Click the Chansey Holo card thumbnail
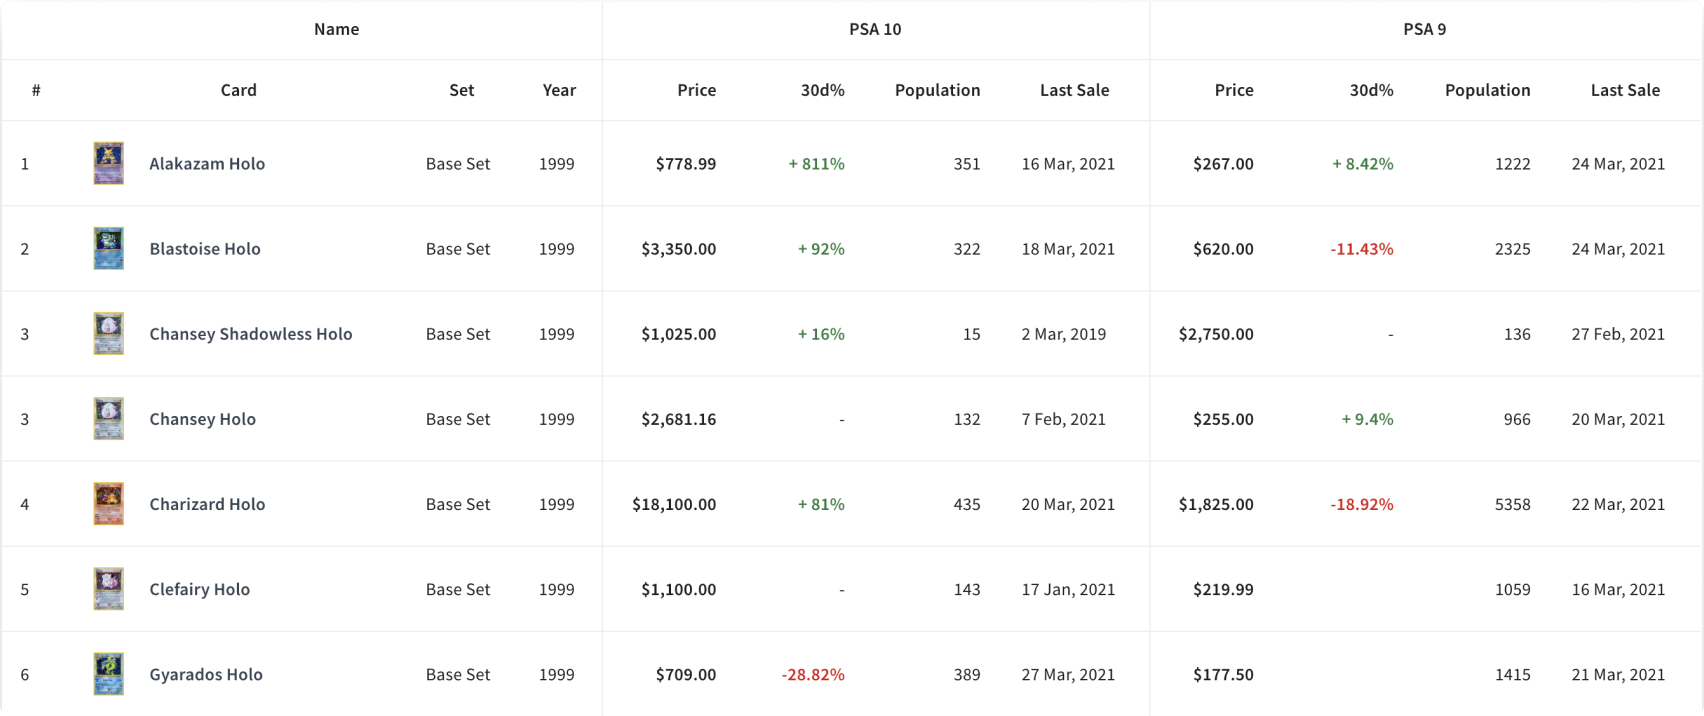 (x=108, y=419)
